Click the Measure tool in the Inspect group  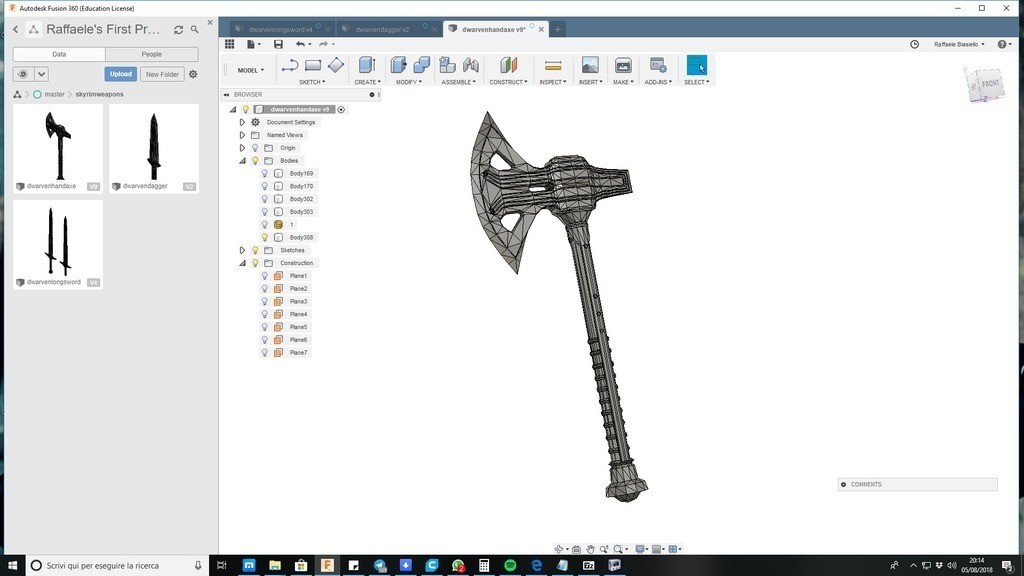click(553, 66)
